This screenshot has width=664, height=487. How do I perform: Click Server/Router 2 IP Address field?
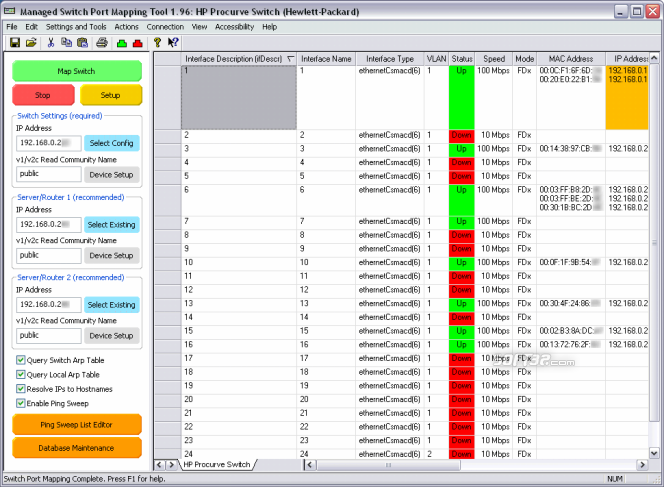tap(49, 305)
